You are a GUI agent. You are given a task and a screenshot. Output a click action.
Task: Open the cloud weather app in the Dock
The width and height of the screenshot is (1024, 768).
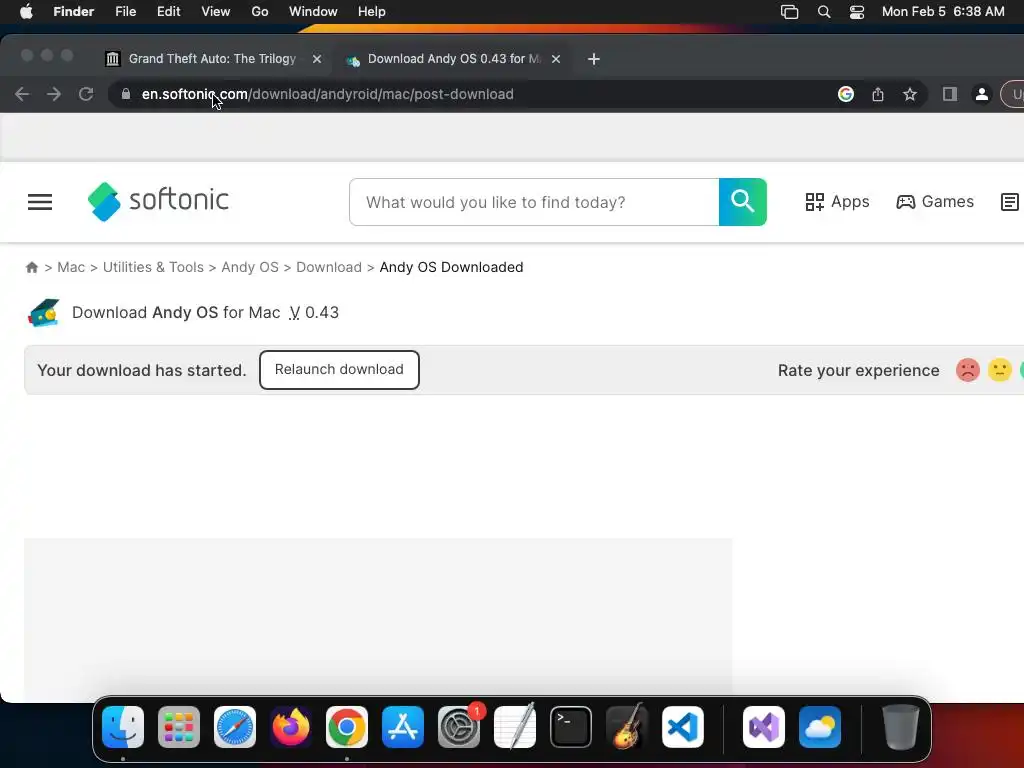tap(820, 727)
